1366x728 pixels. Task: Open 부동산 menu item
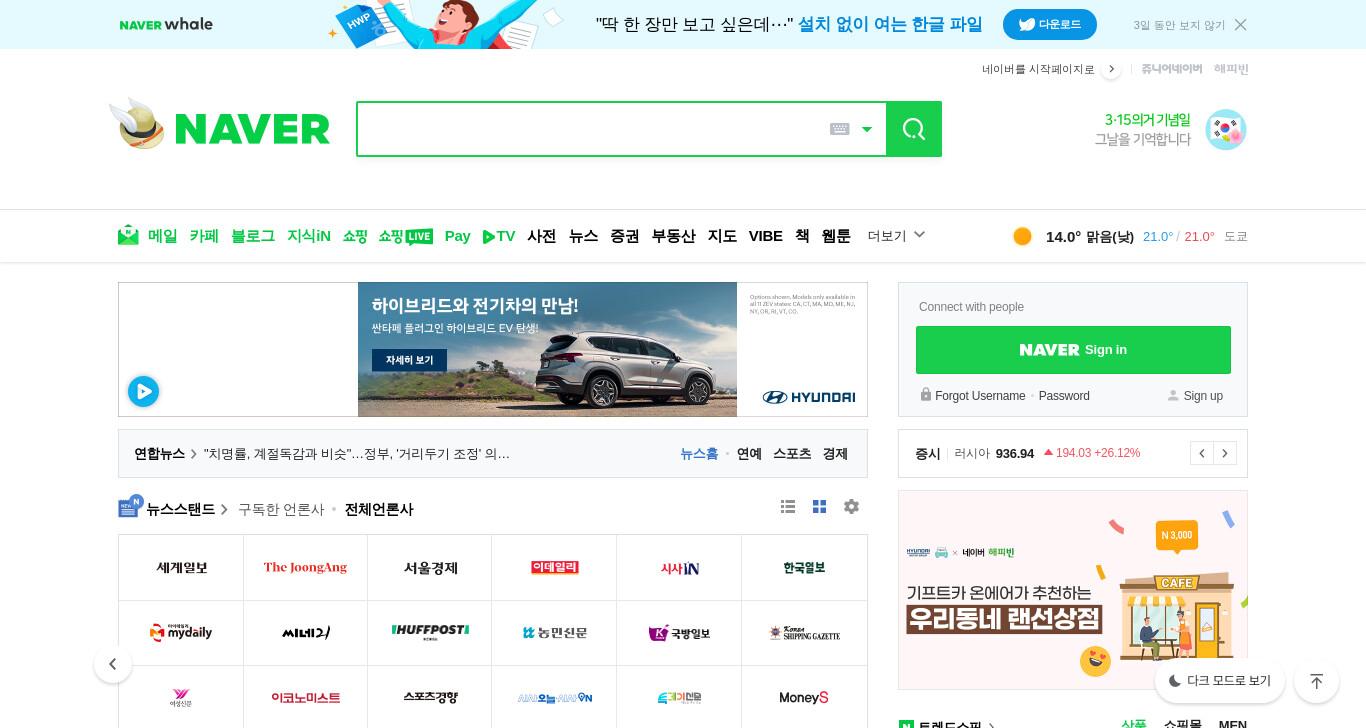pyautogui.click(x=673, y=236)
